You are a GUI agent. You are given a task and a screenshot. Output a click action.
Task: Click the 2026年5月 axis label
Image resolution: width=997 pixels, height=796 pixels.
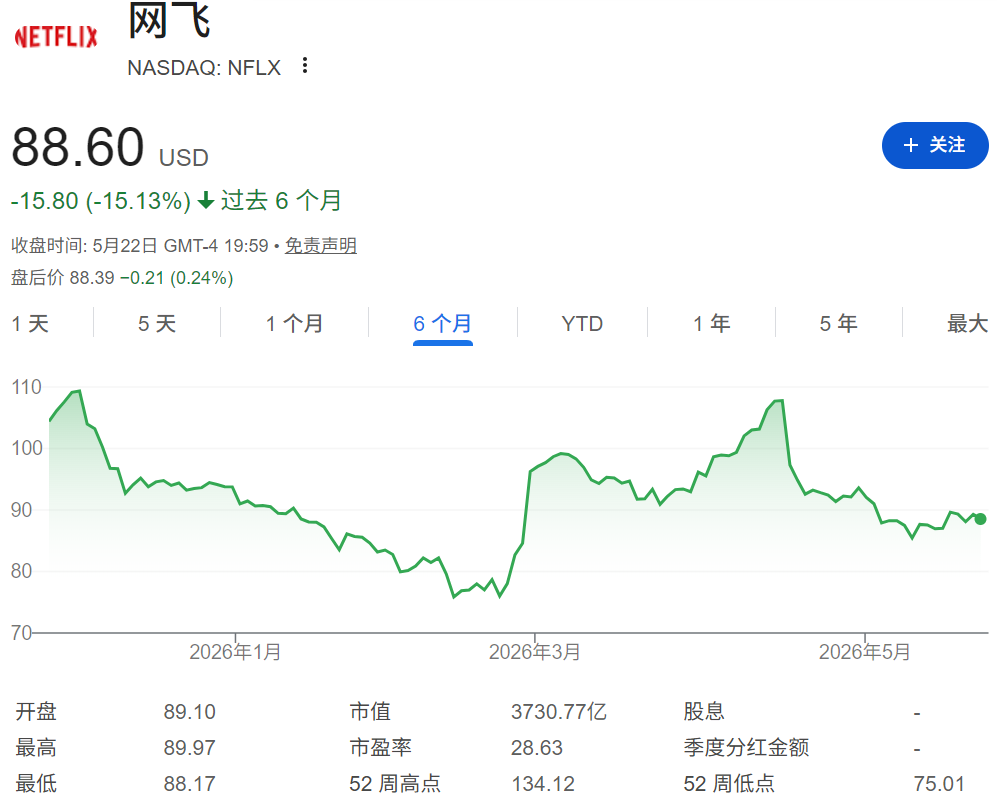[864, 652]
